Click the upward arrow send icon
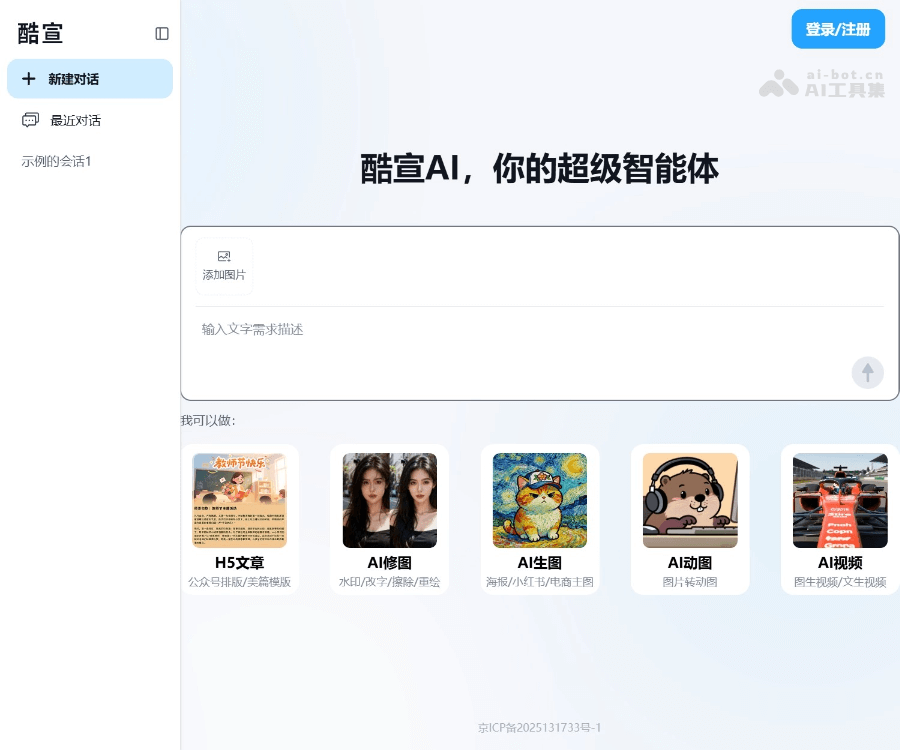This screenshot has height=750, width=900. pos(867,373)
